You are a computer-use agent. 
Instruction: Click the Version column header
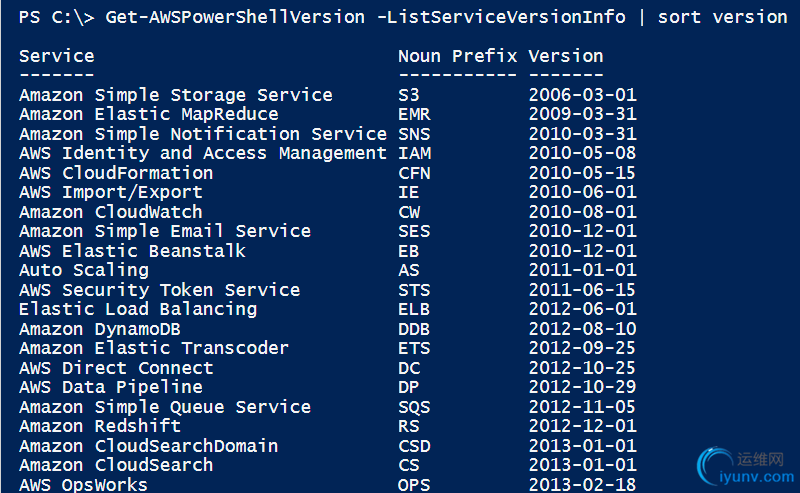[x=565, y=56]
